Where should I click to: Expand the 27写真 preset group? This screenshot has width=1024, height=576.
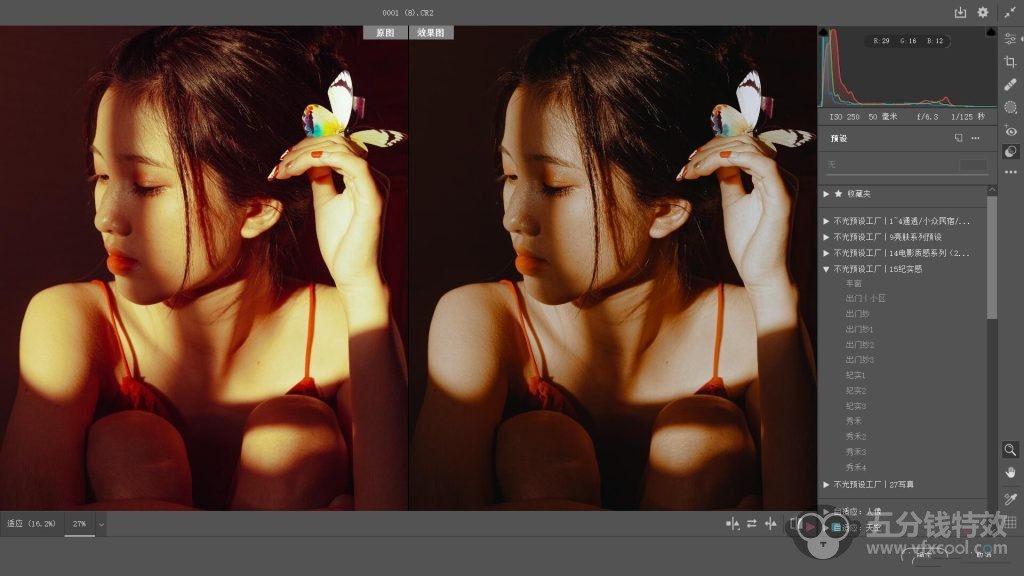(x=826, y=485)
